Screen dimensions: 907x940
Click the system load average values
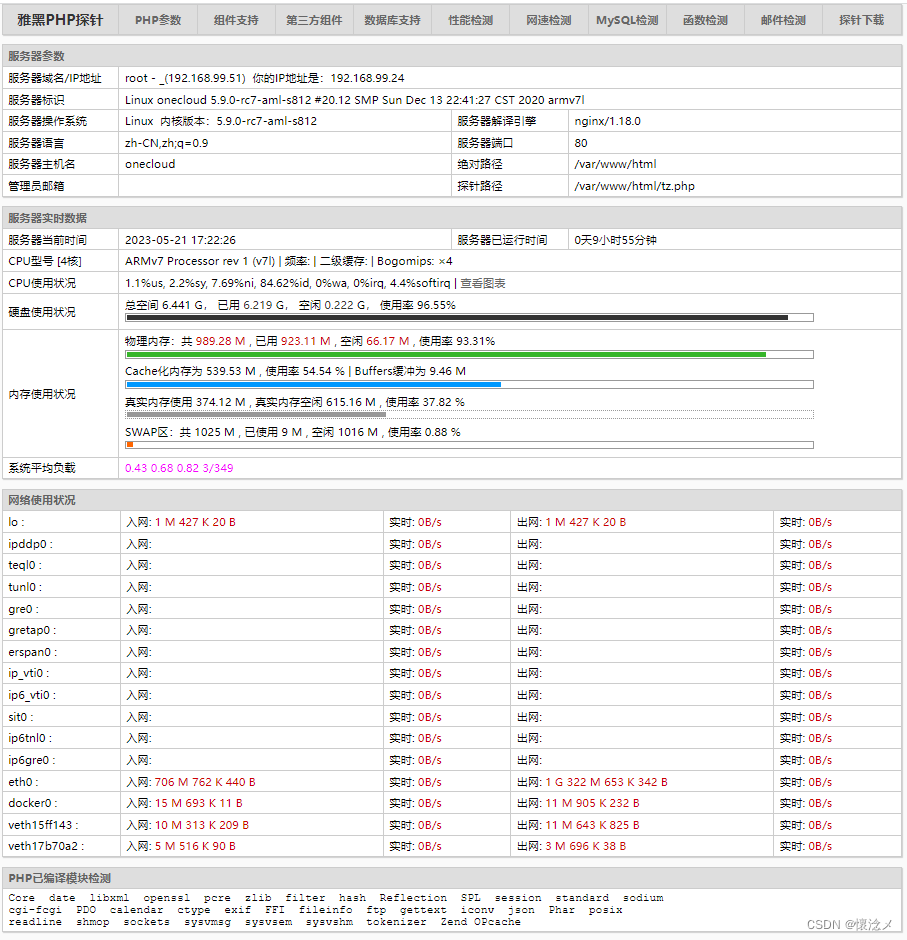click(179, 468)
